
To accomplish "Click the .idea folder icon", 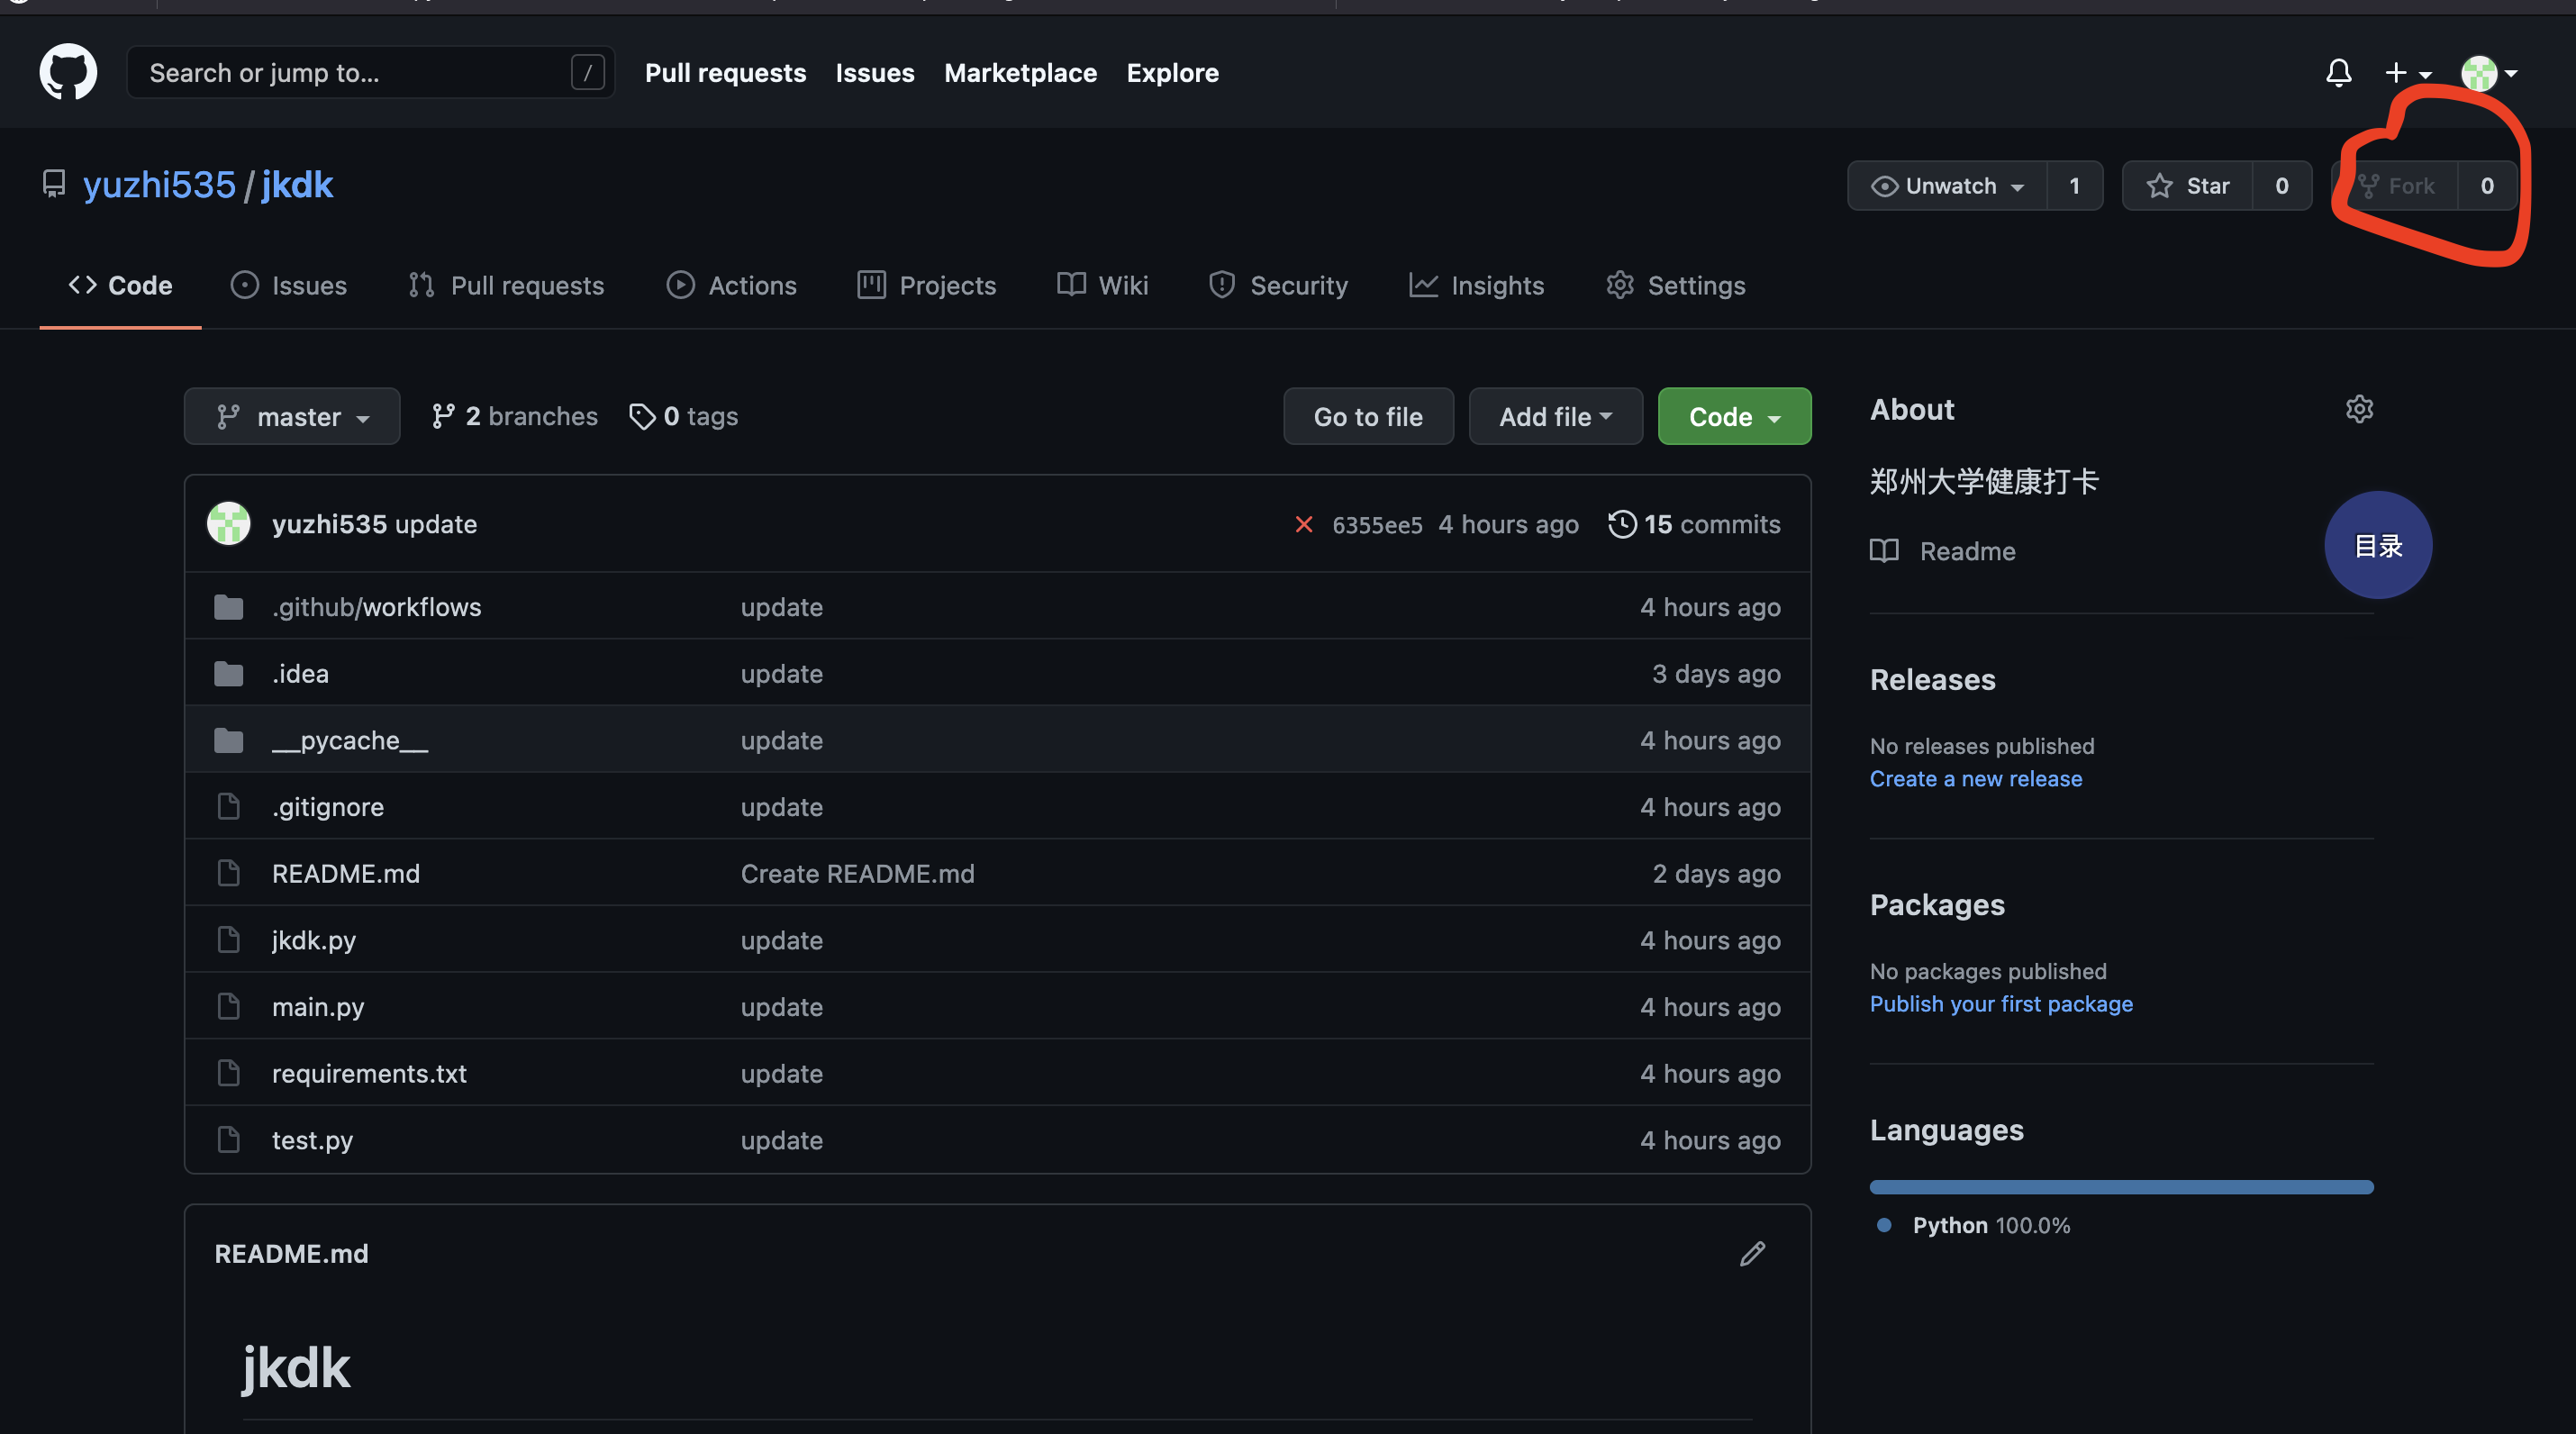I will pyautogui.click(x=228, y=674).
